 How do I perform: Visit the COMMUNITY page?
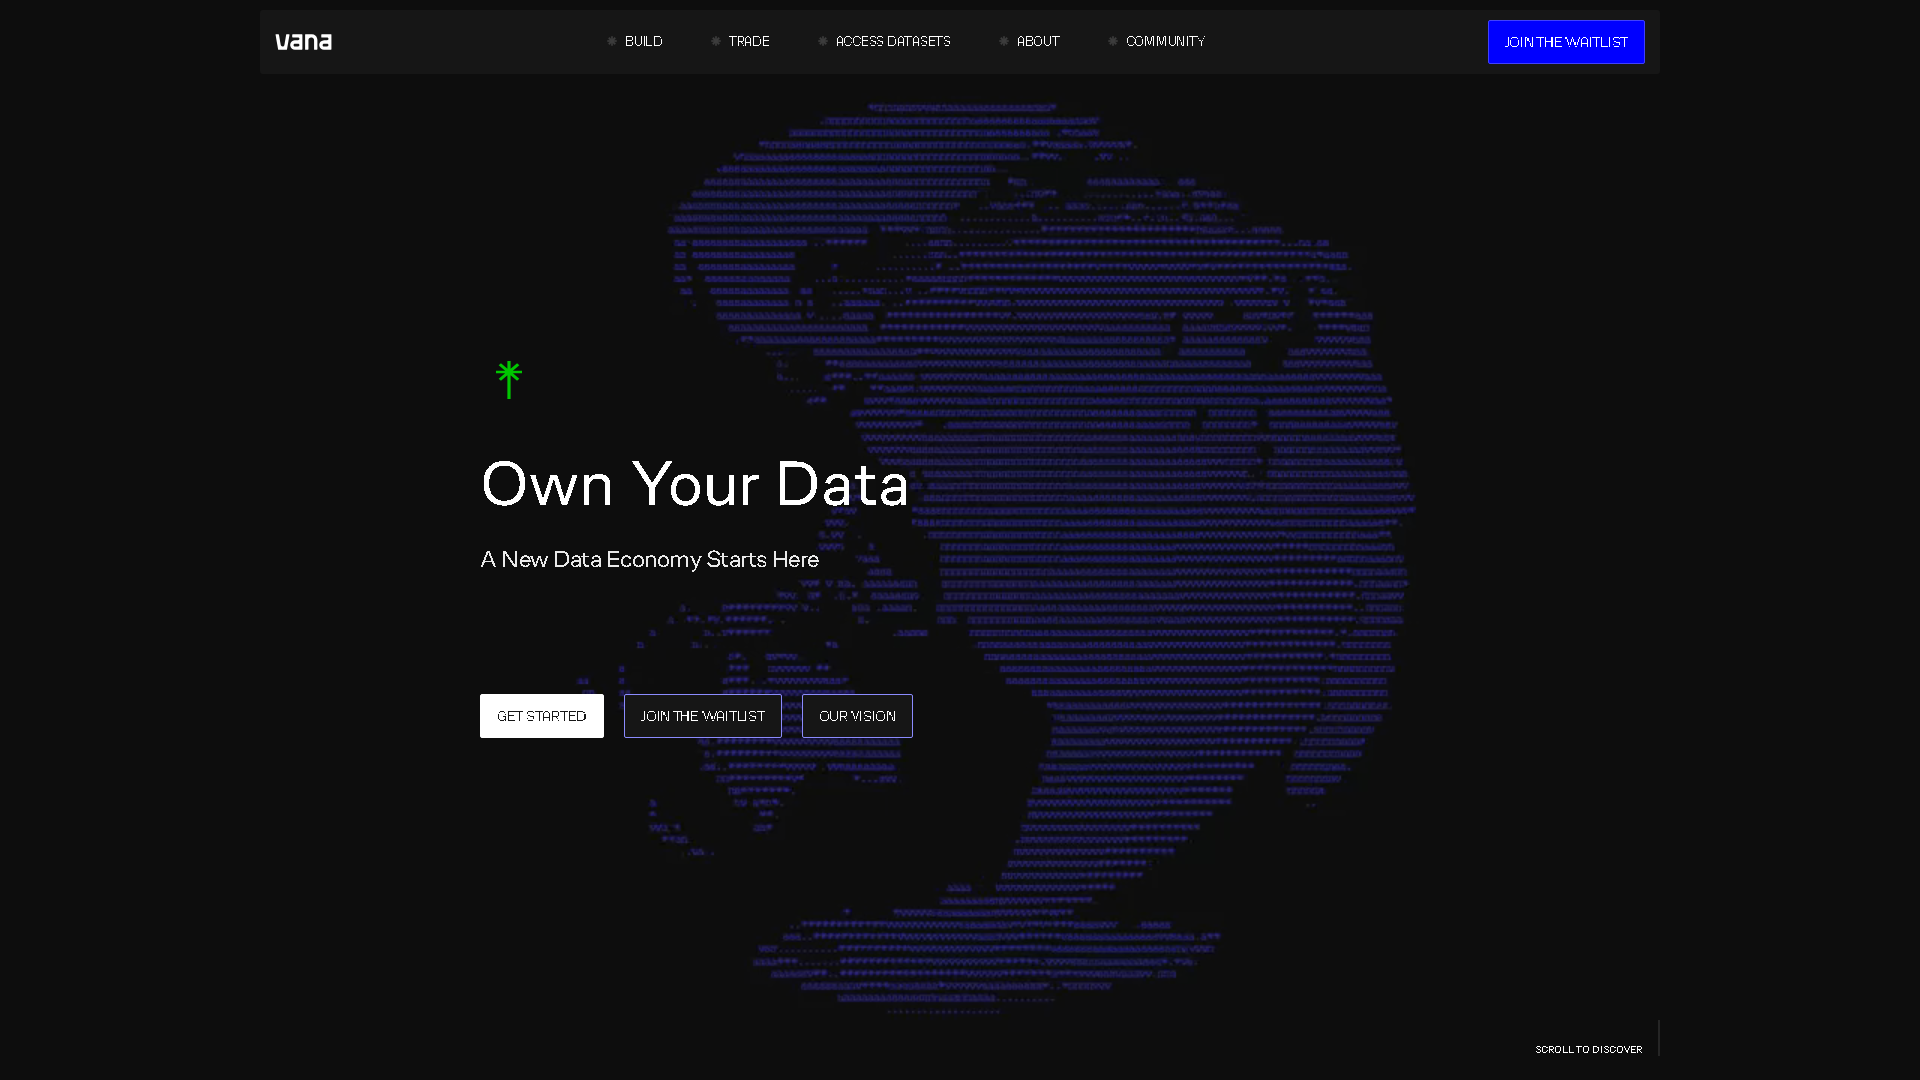click(x=1165, y=41)
